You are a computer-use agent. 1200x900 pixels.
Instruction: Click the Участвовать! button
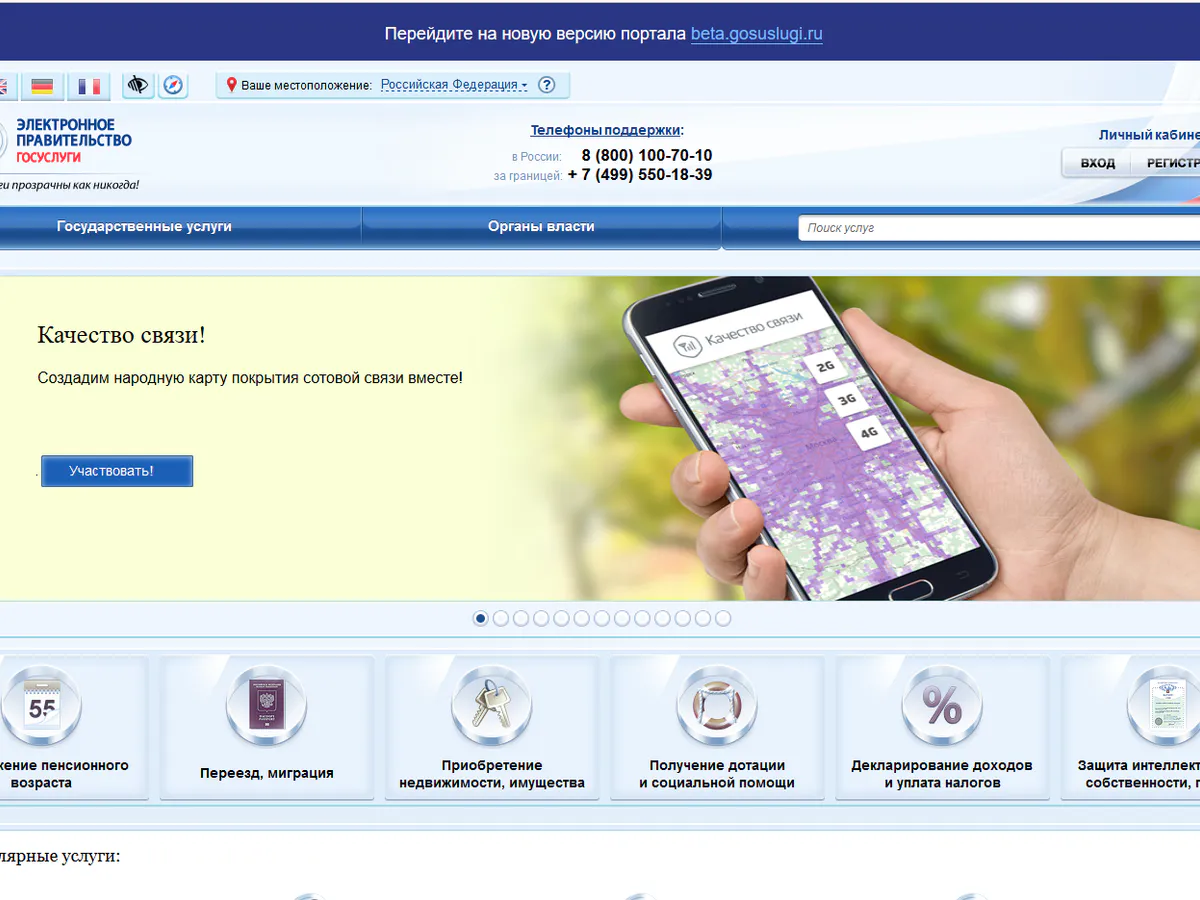click(x=117, y=471)
